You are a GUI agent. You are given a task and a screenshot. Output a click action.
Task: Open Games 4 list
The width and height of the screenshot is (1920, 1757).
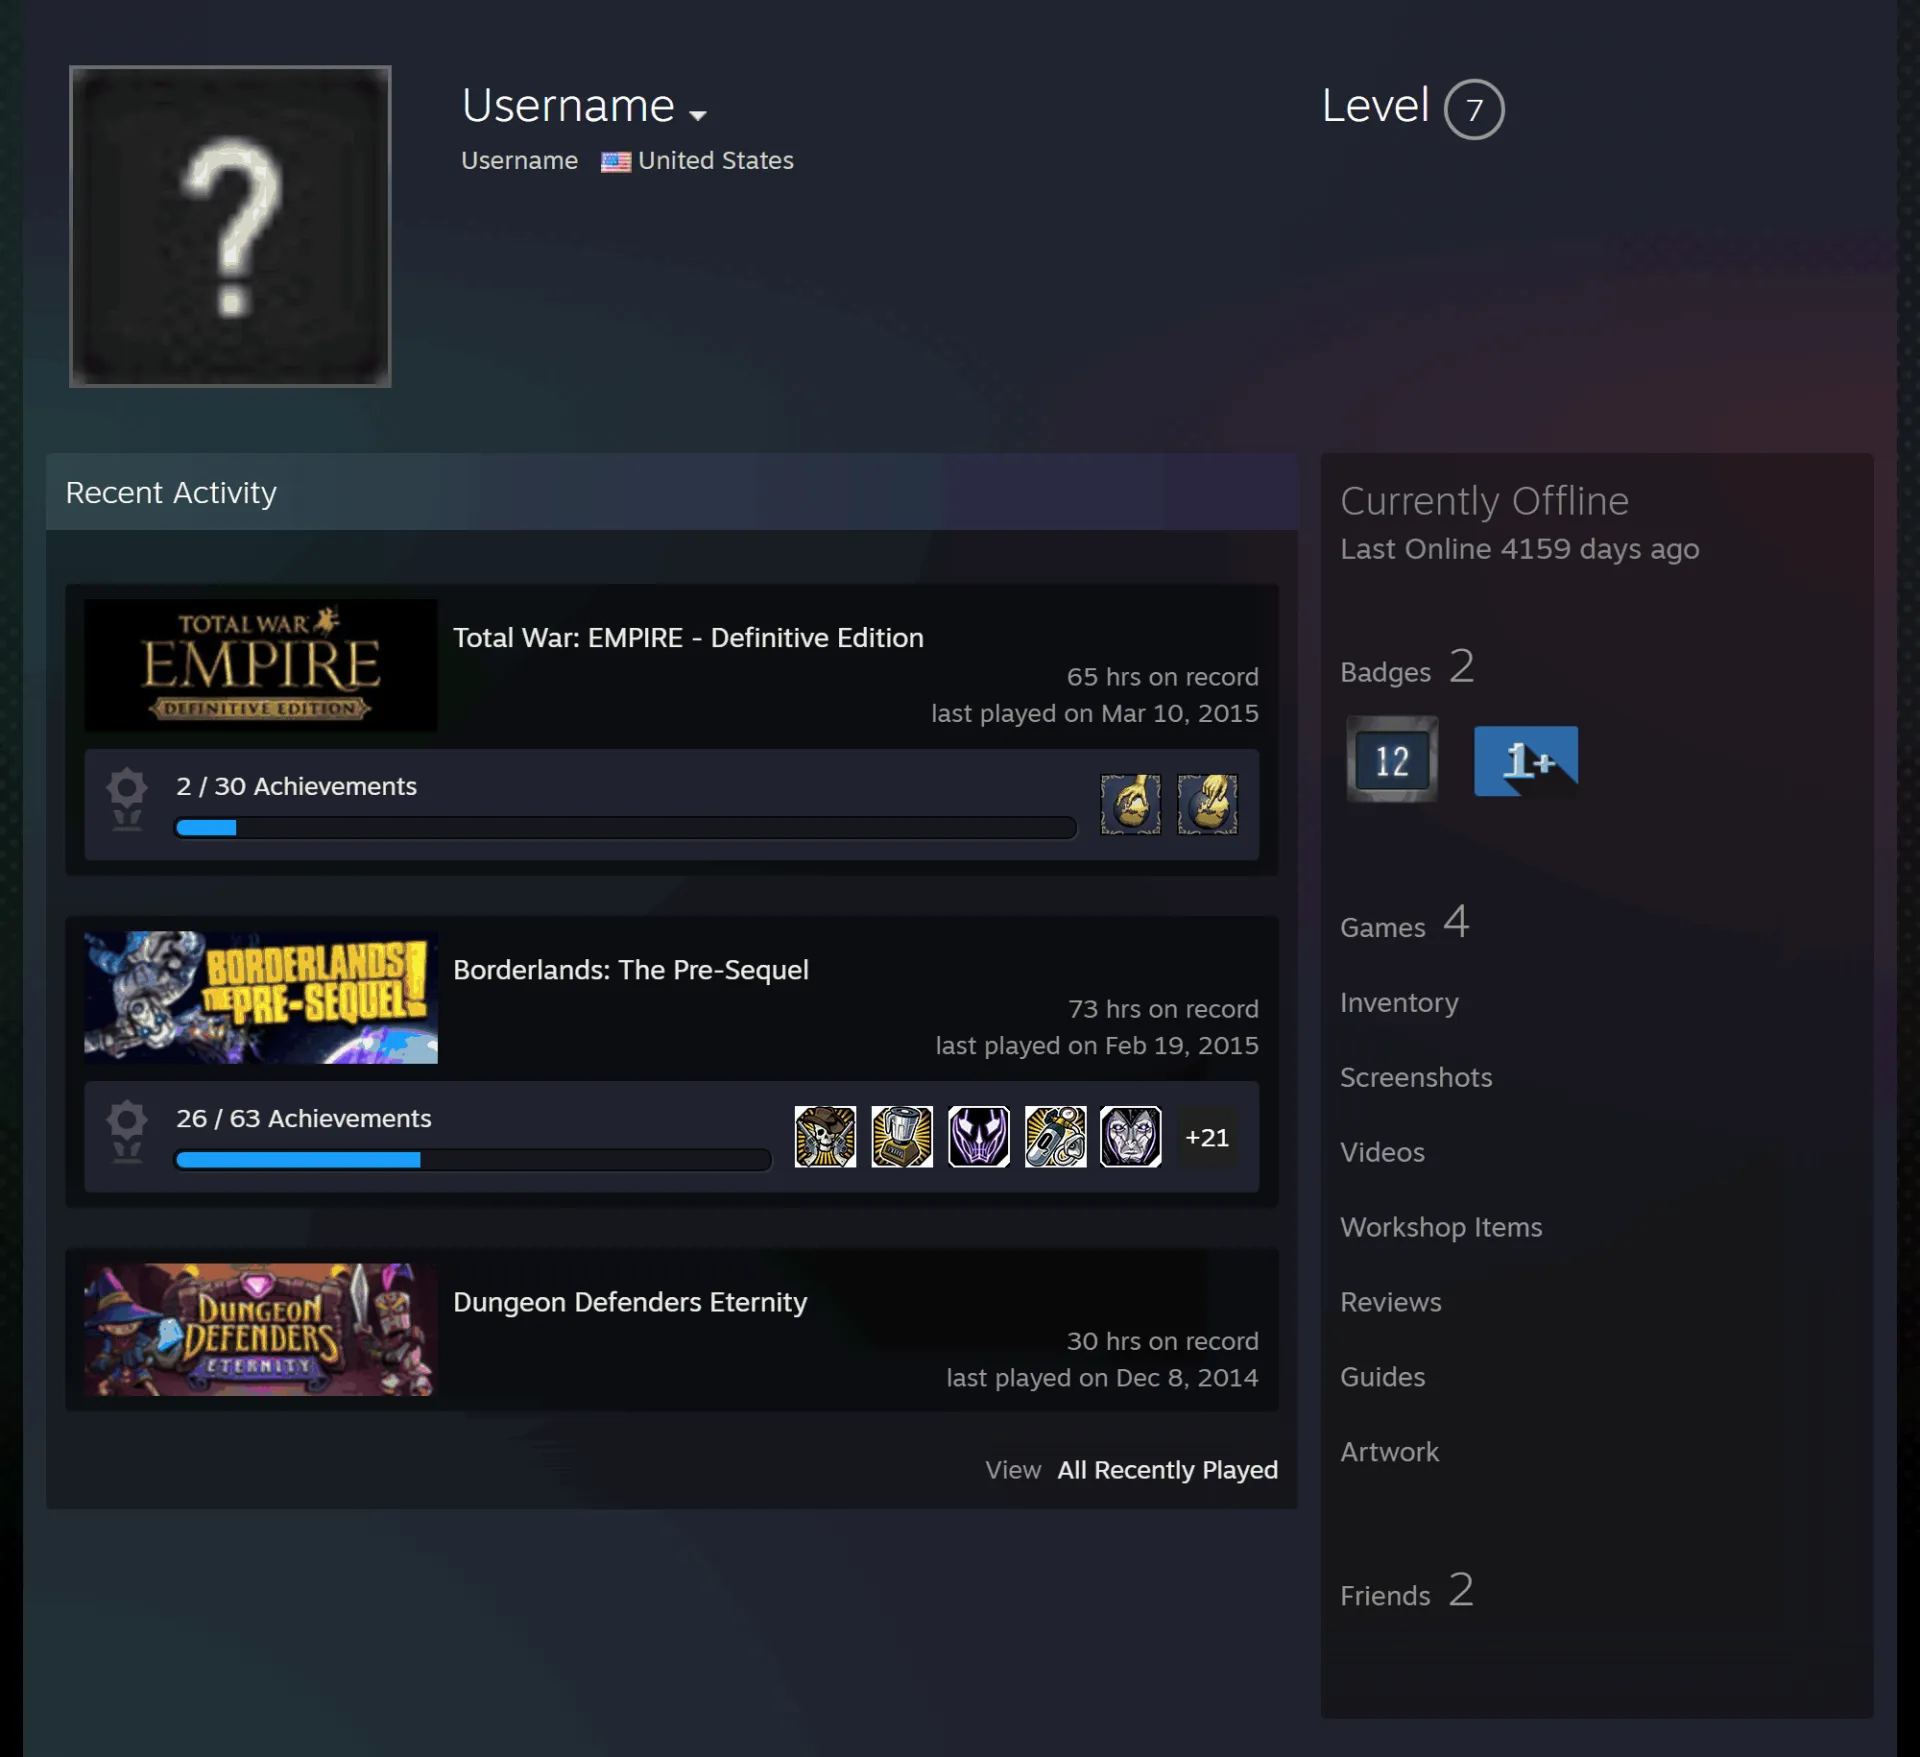tap(1404, 922)
